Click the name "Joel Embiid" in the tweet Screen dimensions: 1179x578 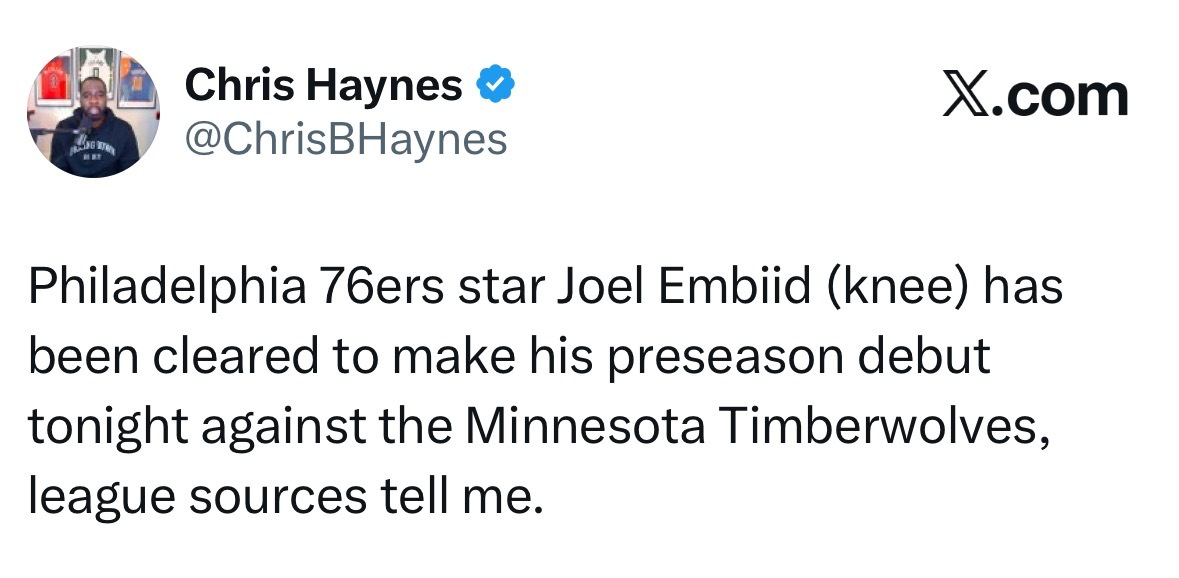coord(683,286)
